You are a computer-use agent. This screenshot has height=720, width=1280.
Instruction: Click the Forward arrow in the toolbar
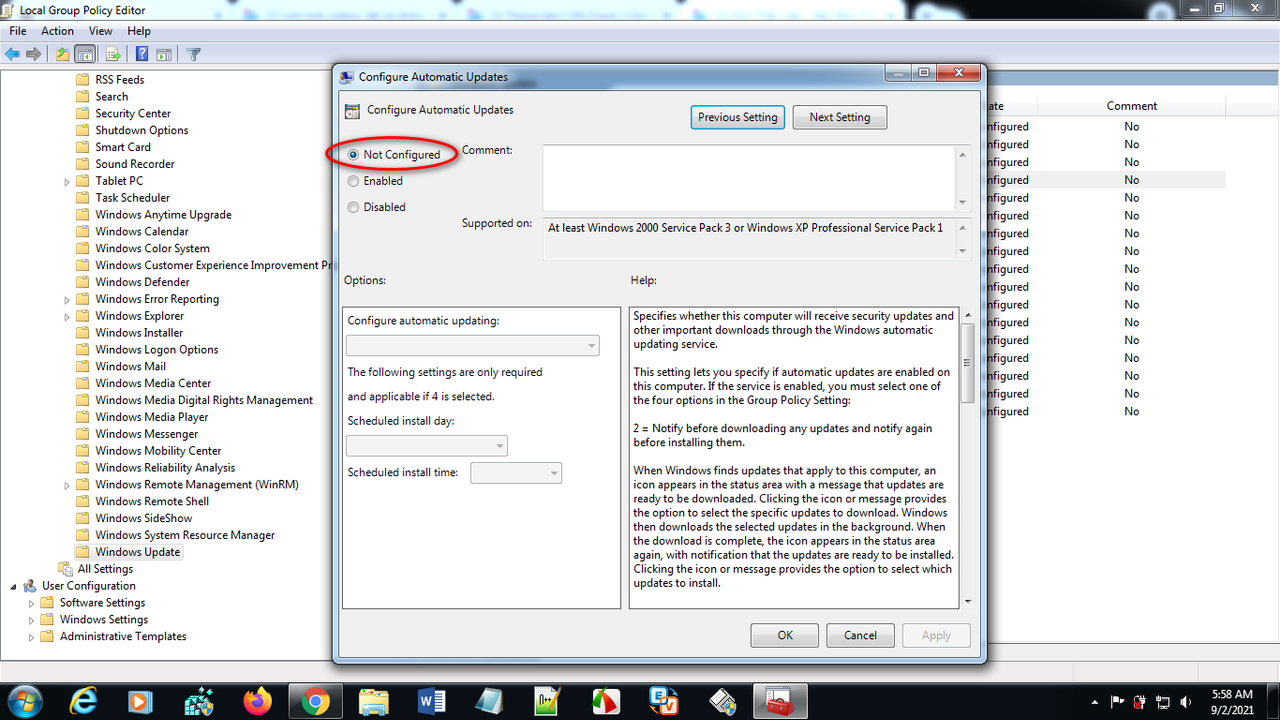pos(34,54)
